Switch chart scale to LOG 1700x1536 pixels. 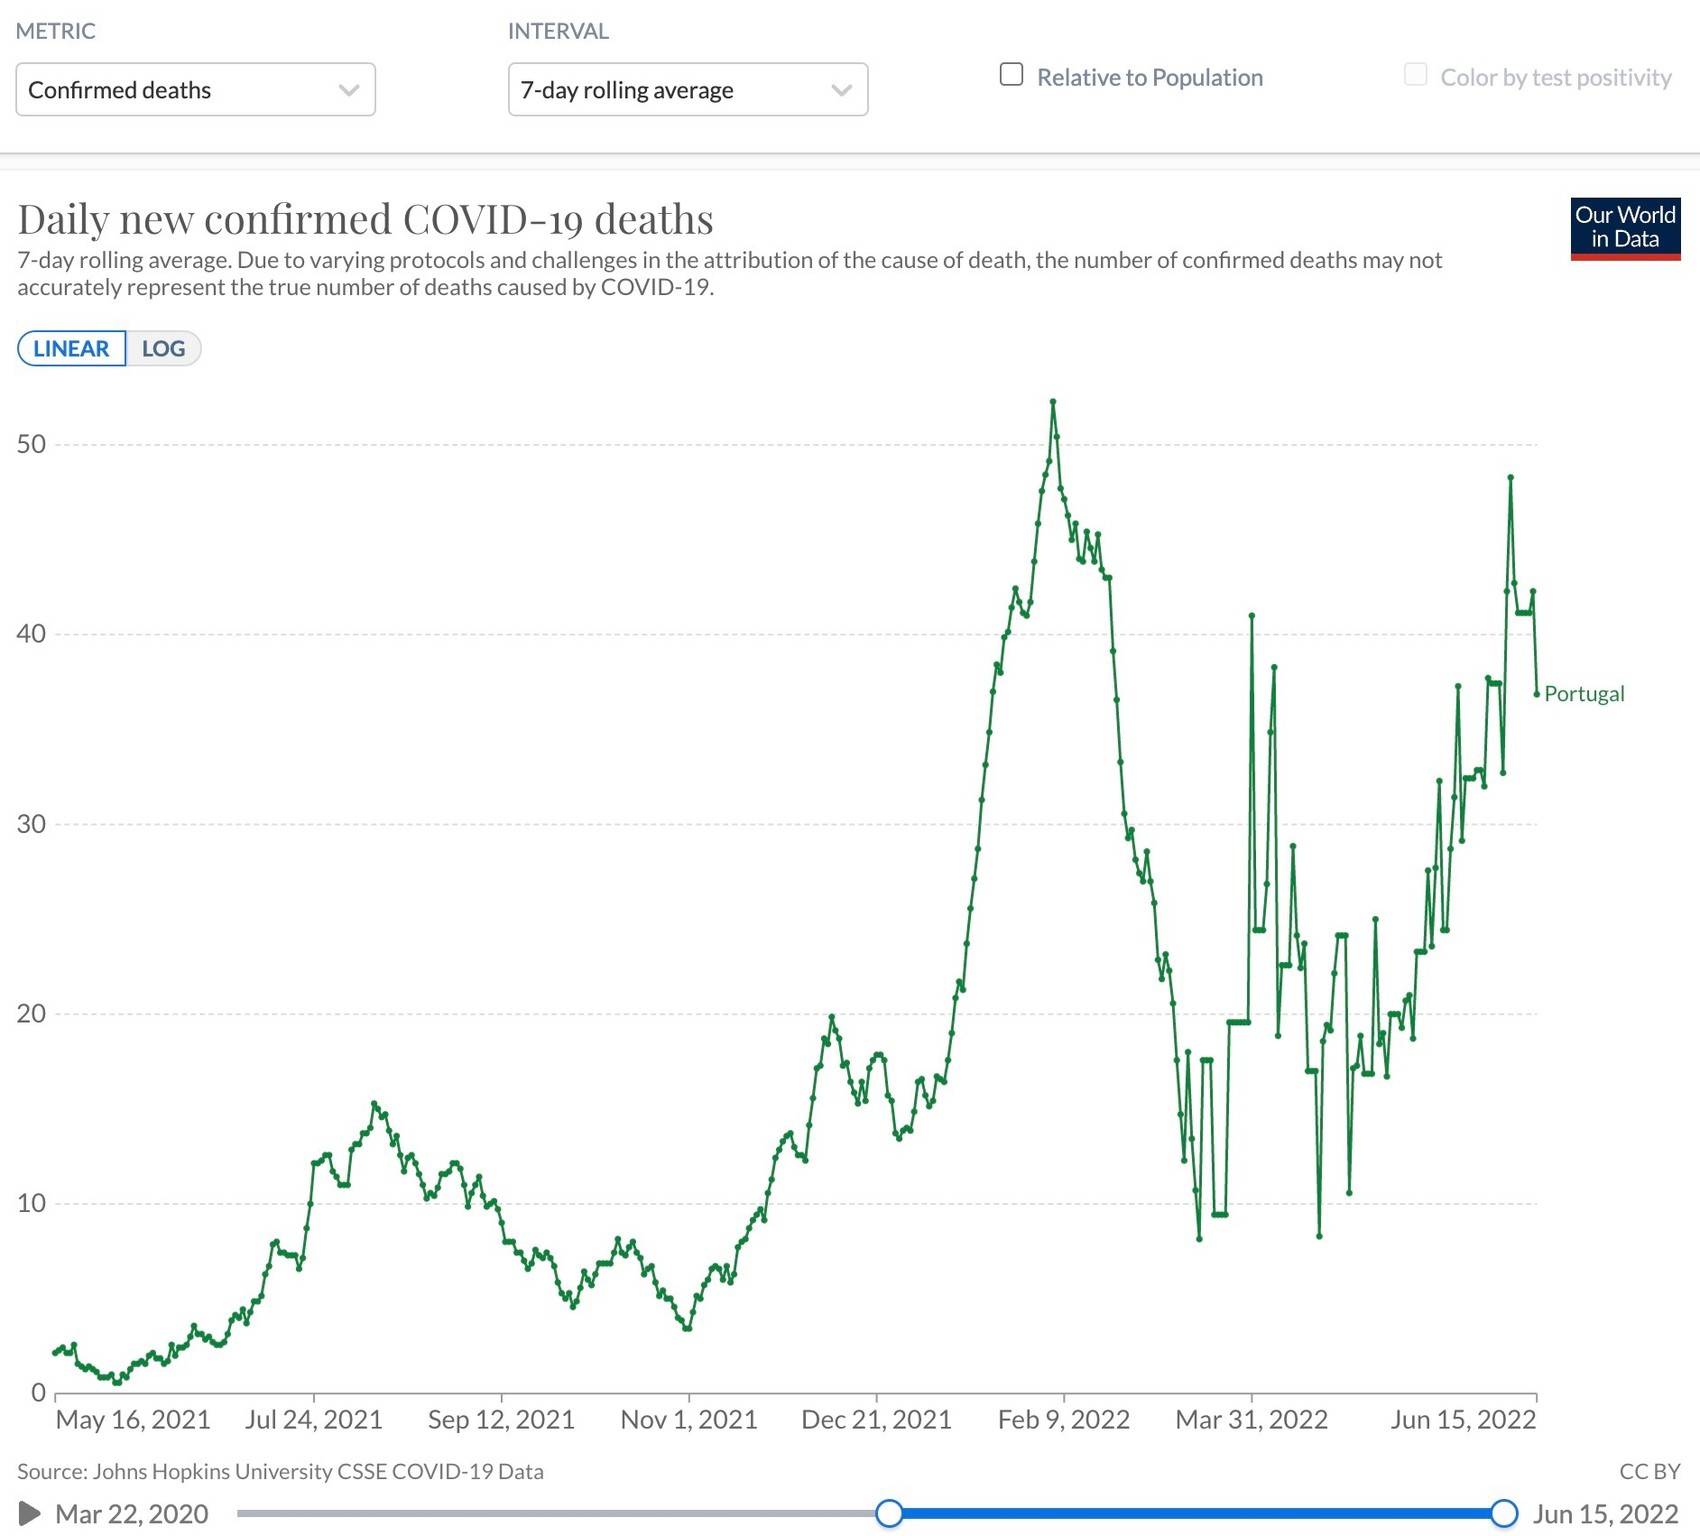(163, 348)
